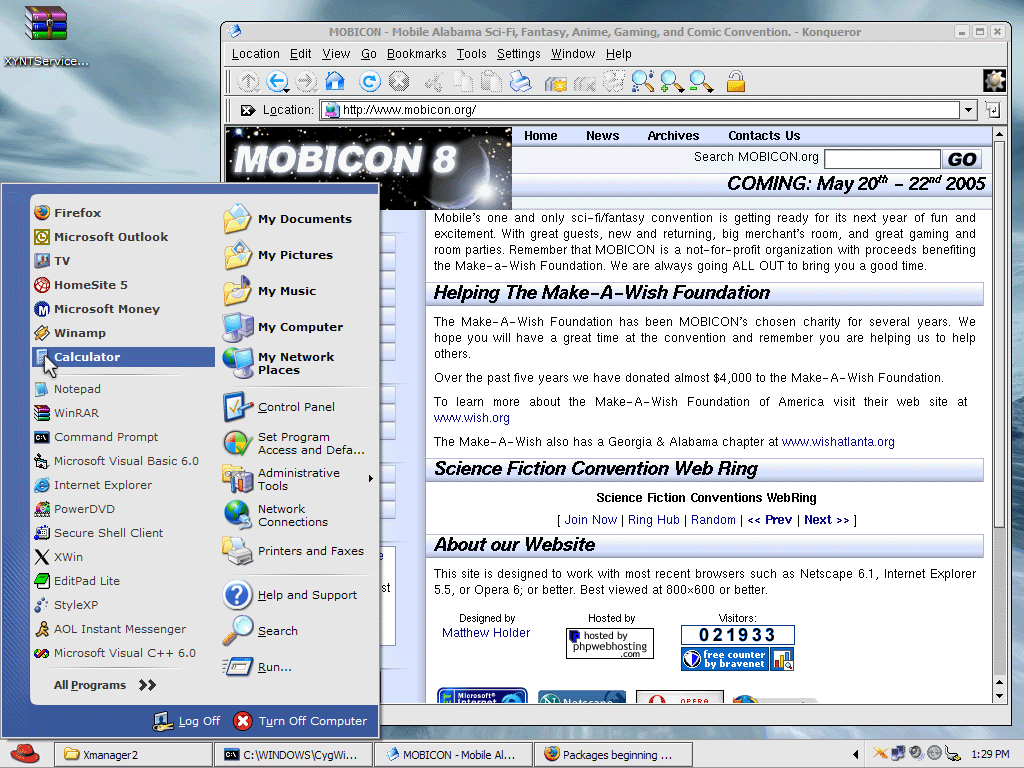Click the Forward arrow in Konqueror toolbar
Viewport: 1024px width, 768px height.
tap(306, 82)
